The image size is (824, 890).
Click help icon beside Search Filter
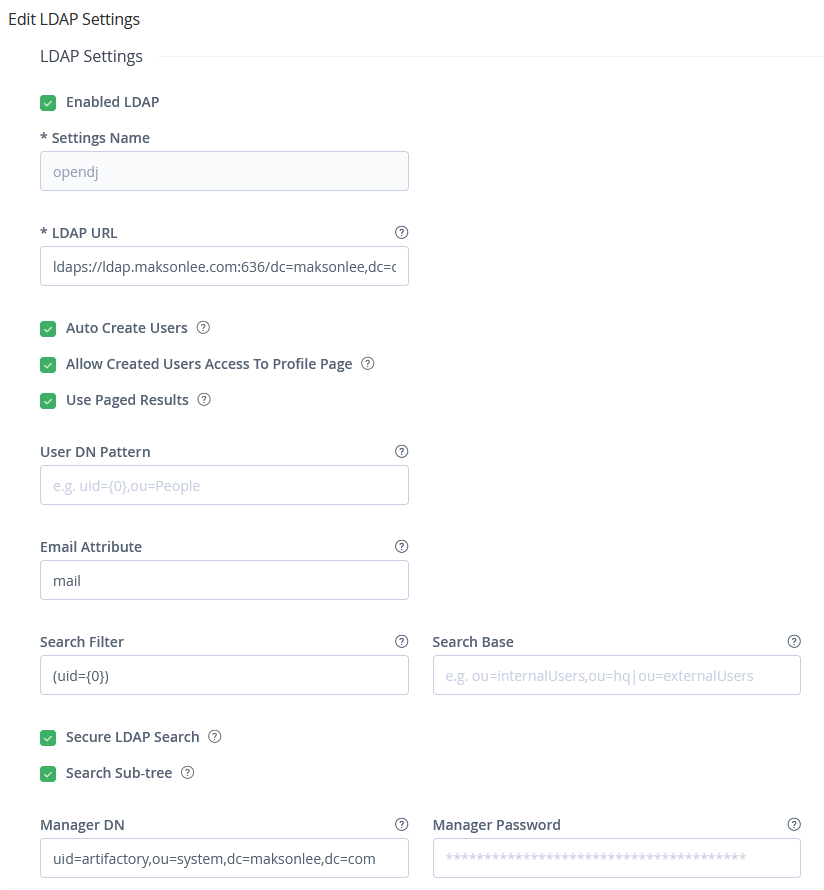pos(402,642)
